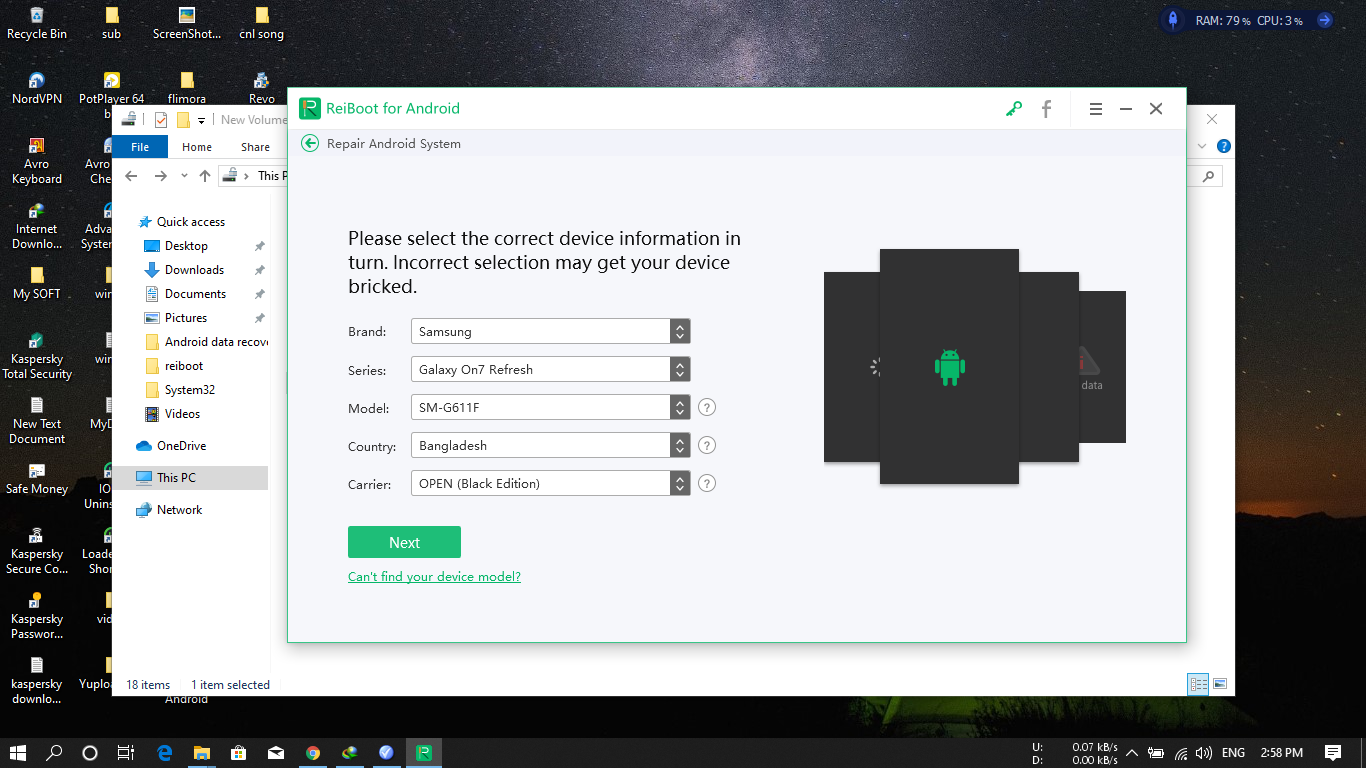Click the Back arrow in File Explorer
The width and height of the screenshot is (1366, 768).
pos(131,176)
